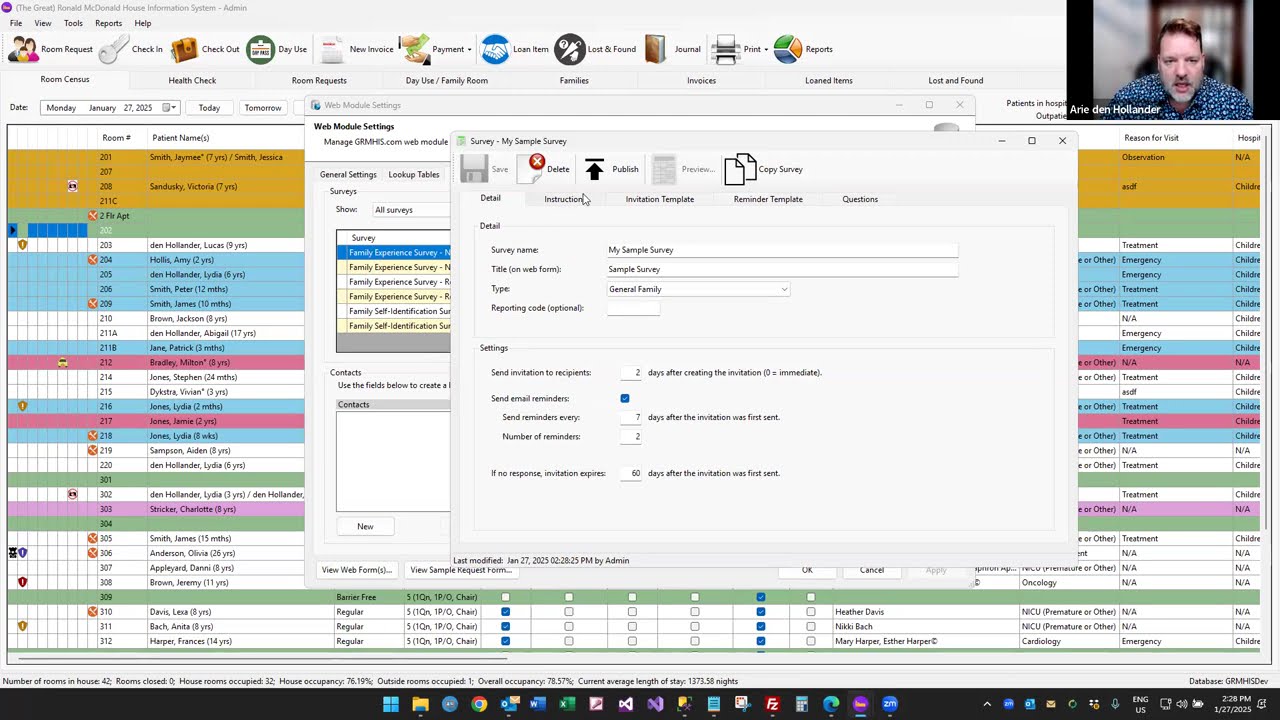Click View Web Form(s)... button
This screenshot has height=720, width=1280.
pos(356,570)
